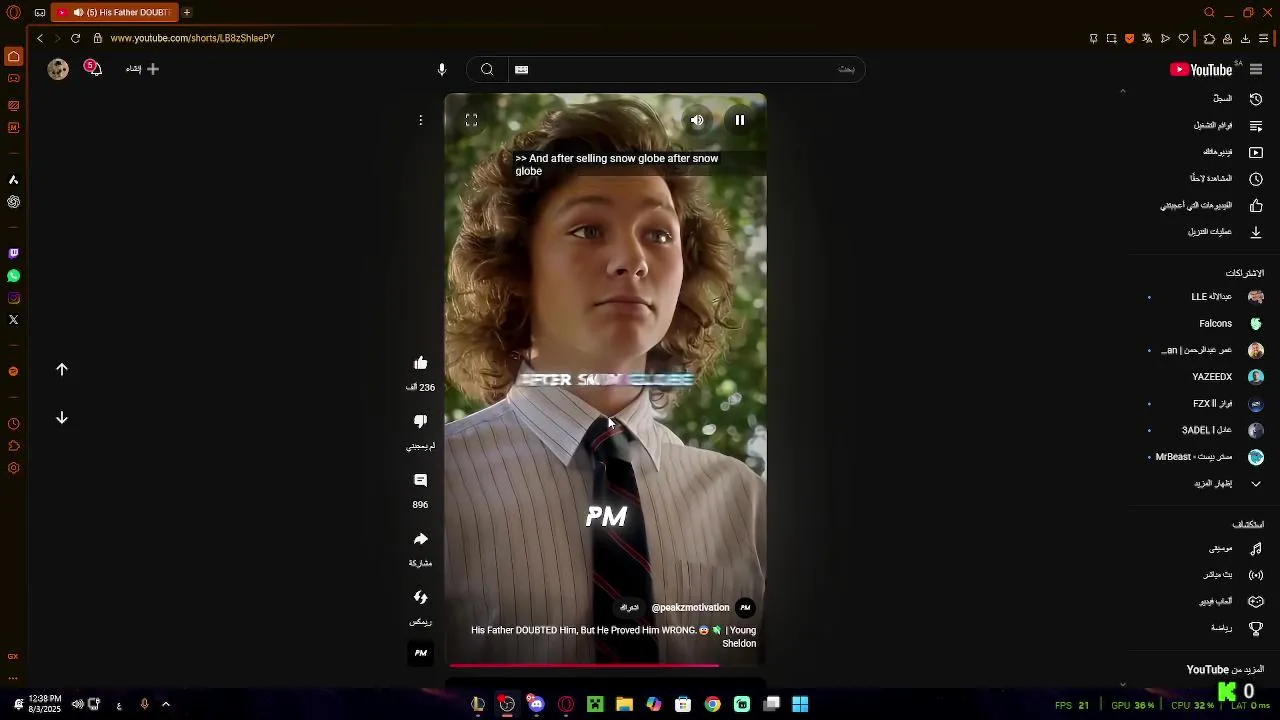1280x720 pixels.
Task: Open Your videos in sidebar
Action: pos(1233,152)
